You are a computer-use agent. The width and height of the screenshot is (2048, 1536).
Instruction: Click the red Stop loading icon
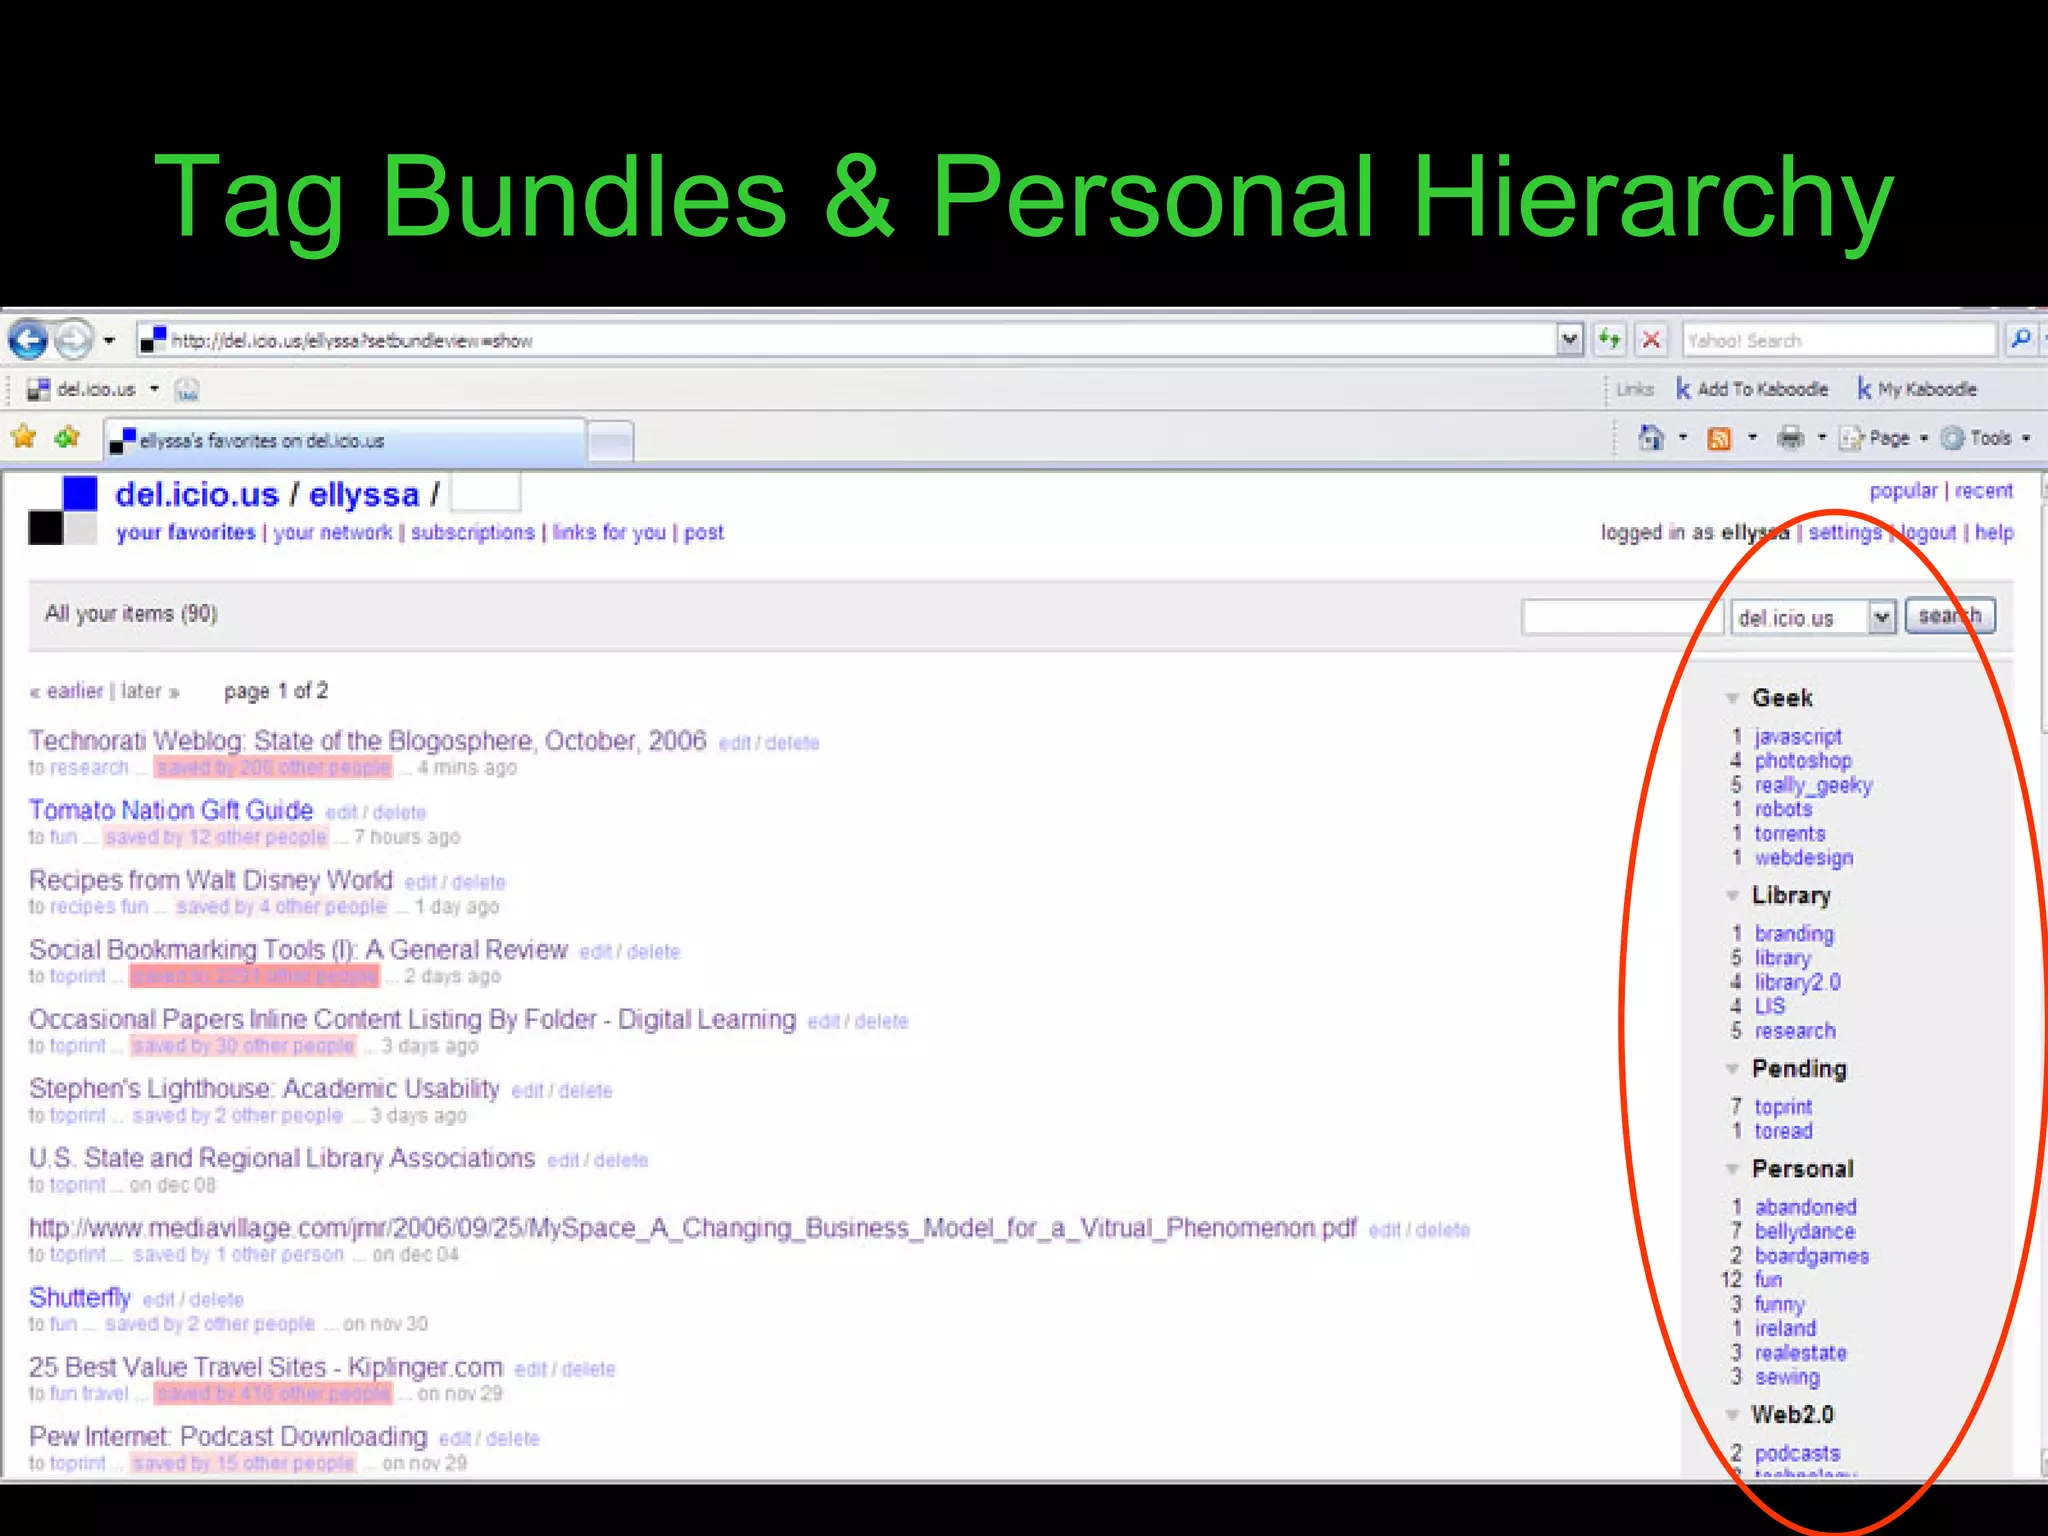(1652, 340)
